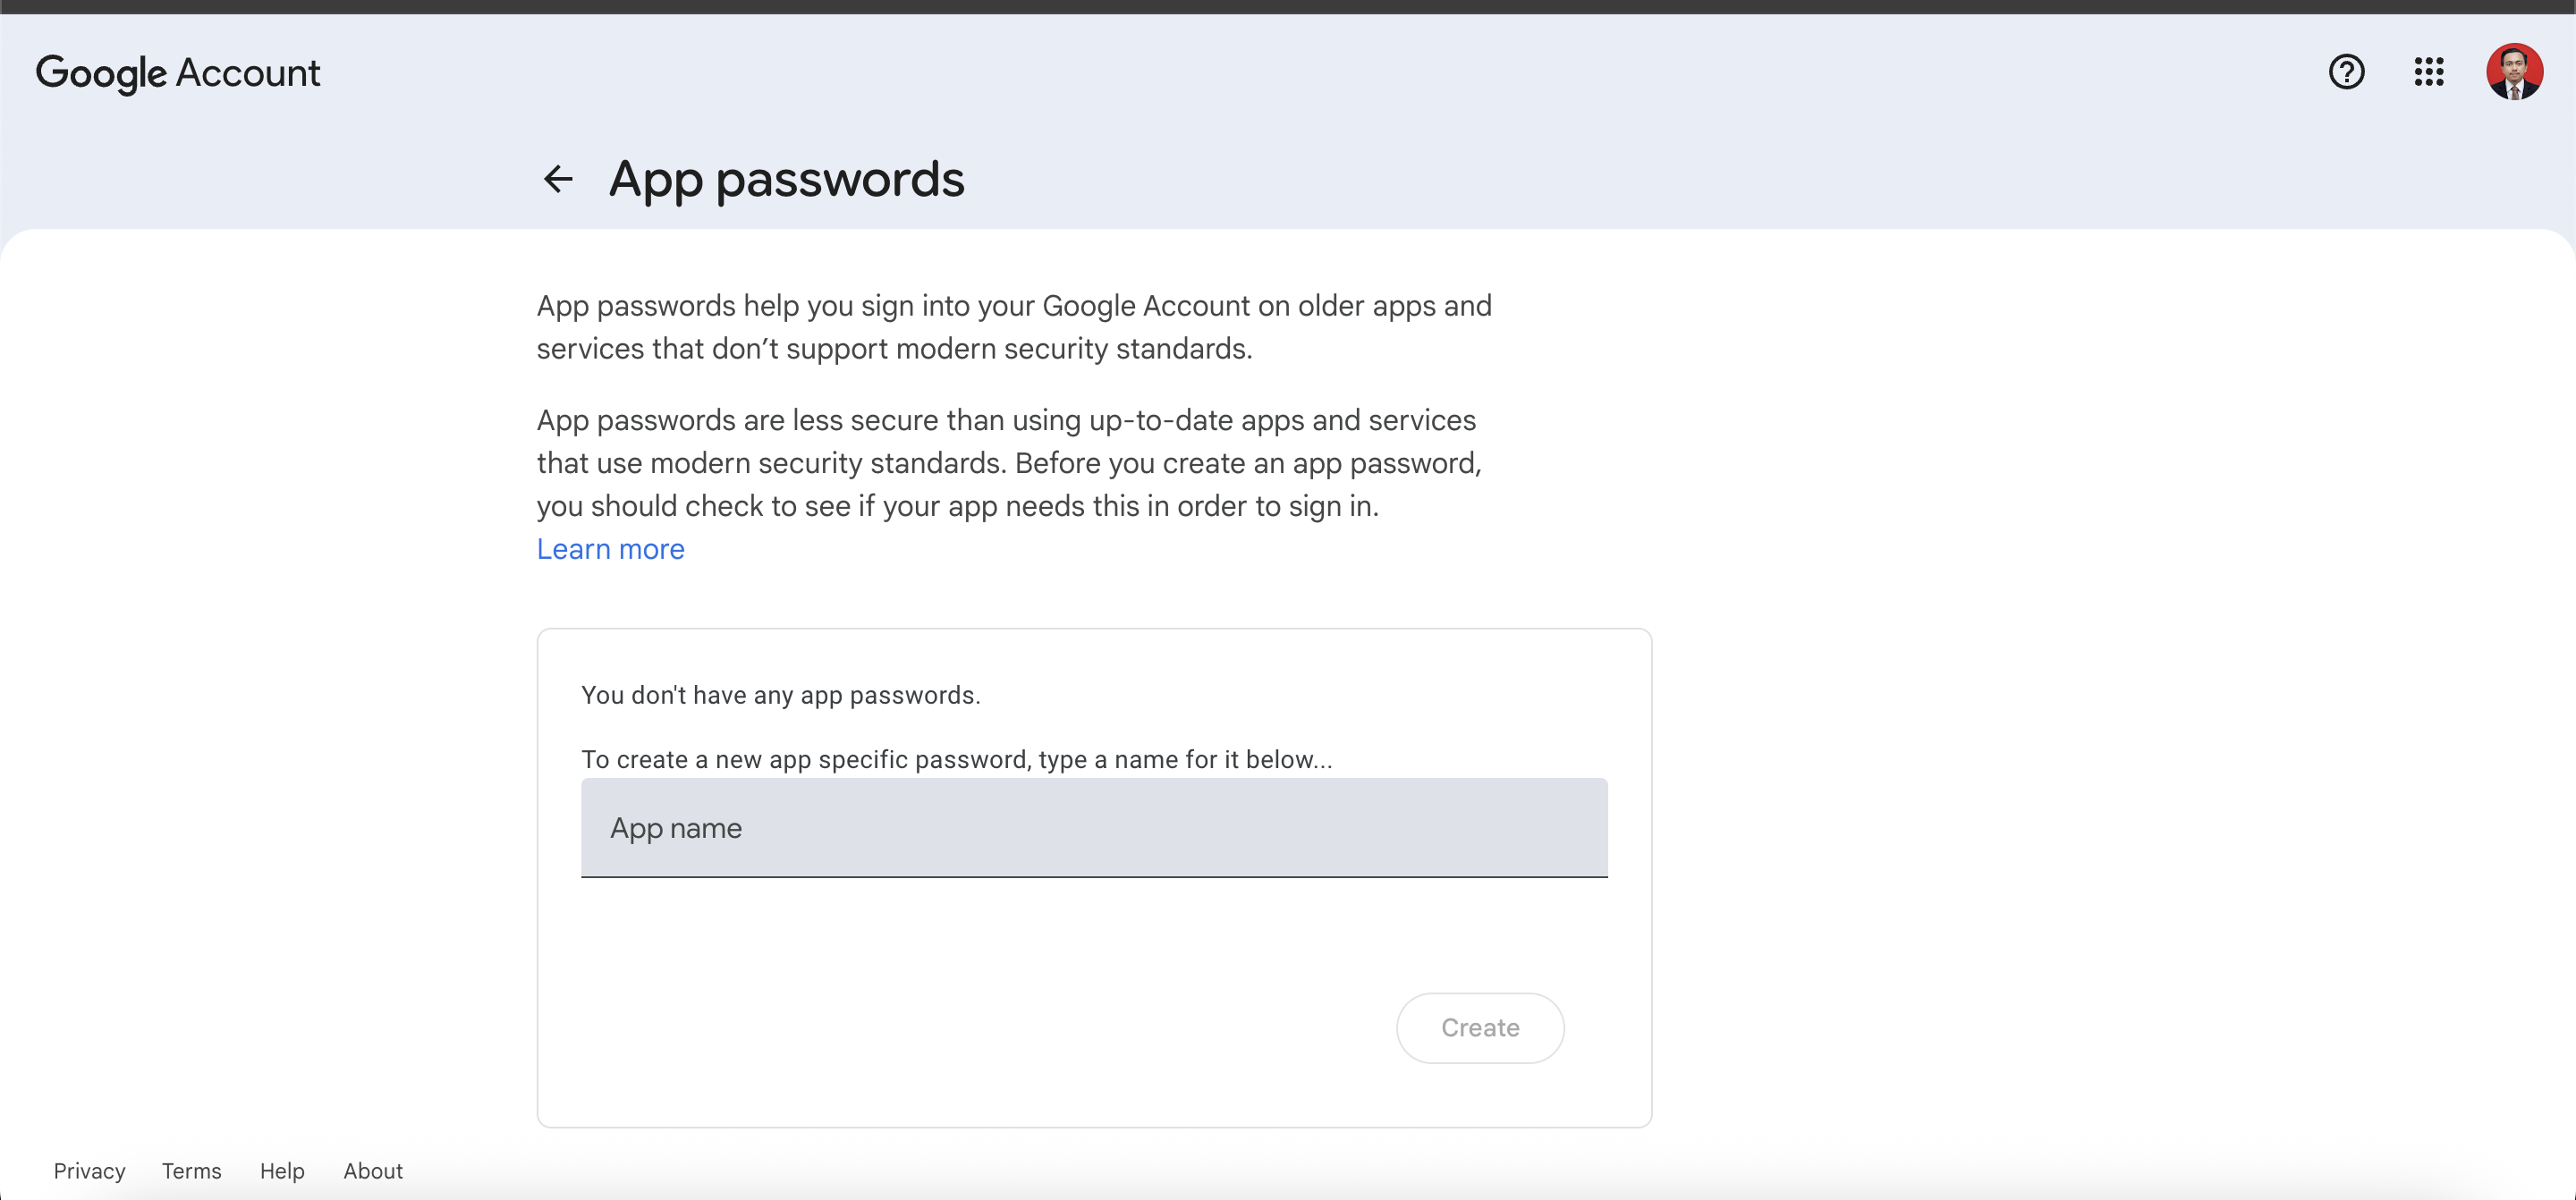
Task: Open the Help question mark icon
Action: pos(2346,72)
